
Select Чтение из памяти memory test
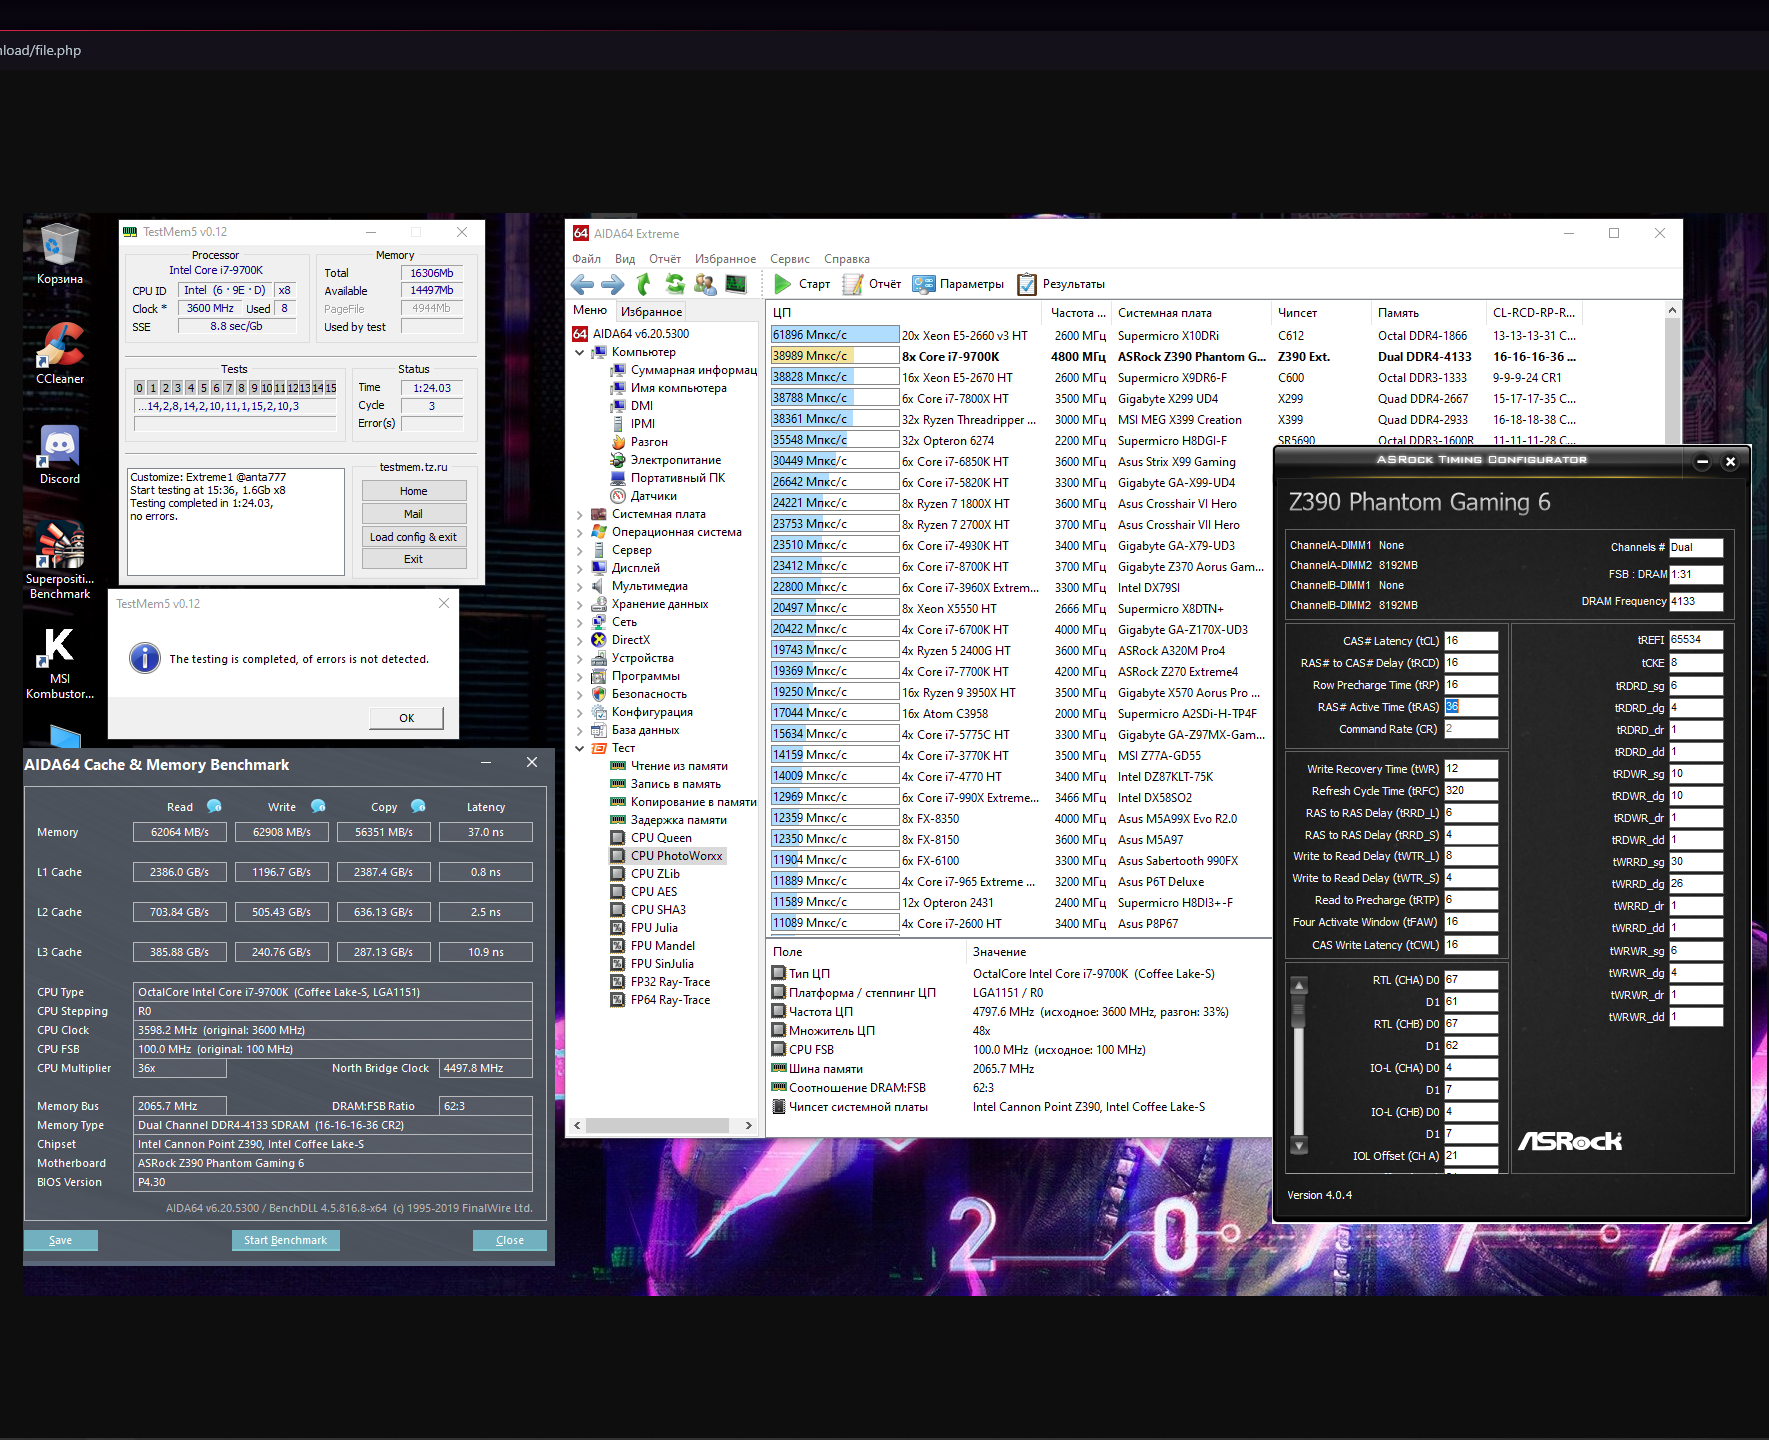click(669, 766)
